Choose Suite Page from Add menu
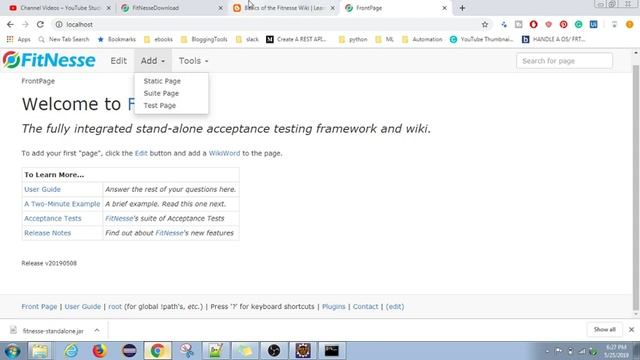 (x=161, y=93)
